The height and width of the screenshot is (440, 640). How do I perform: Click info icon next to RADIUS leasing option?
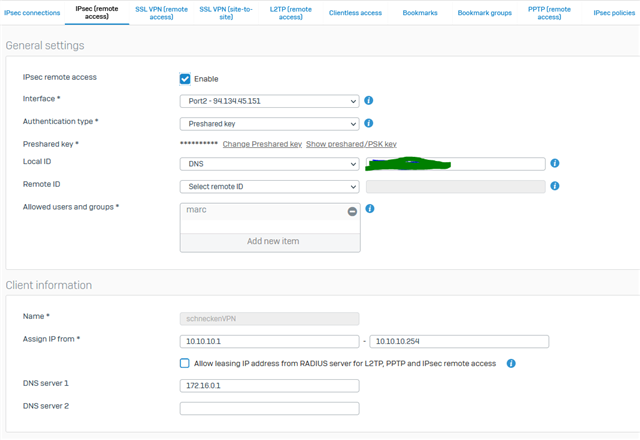(510, 363)
